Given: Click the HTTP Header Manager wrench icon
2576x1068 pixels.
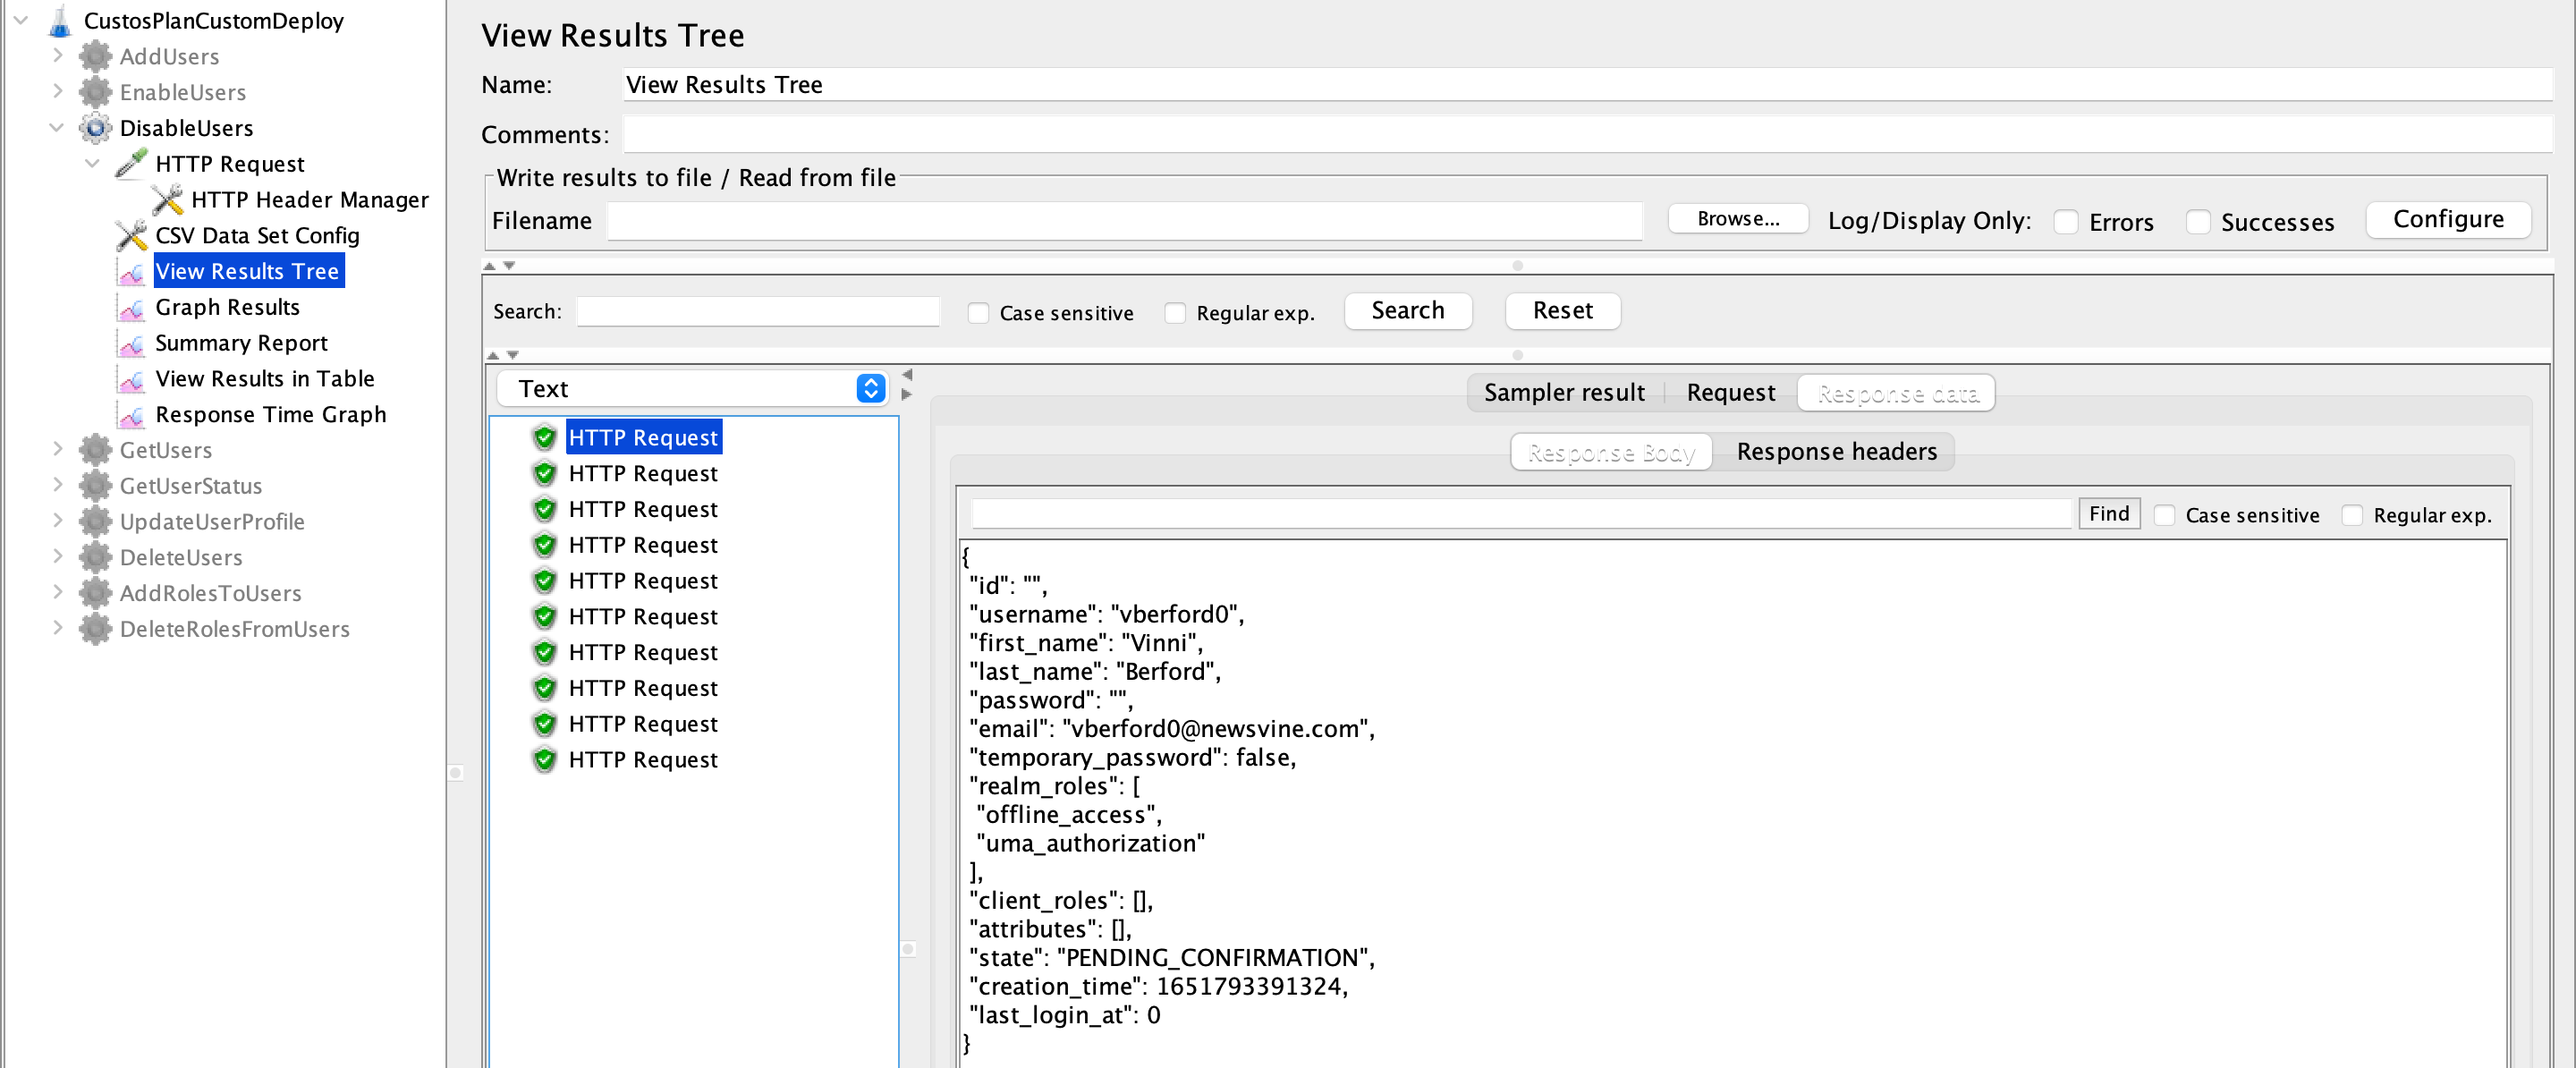Looking at the screenshot, I should point(167,200).
